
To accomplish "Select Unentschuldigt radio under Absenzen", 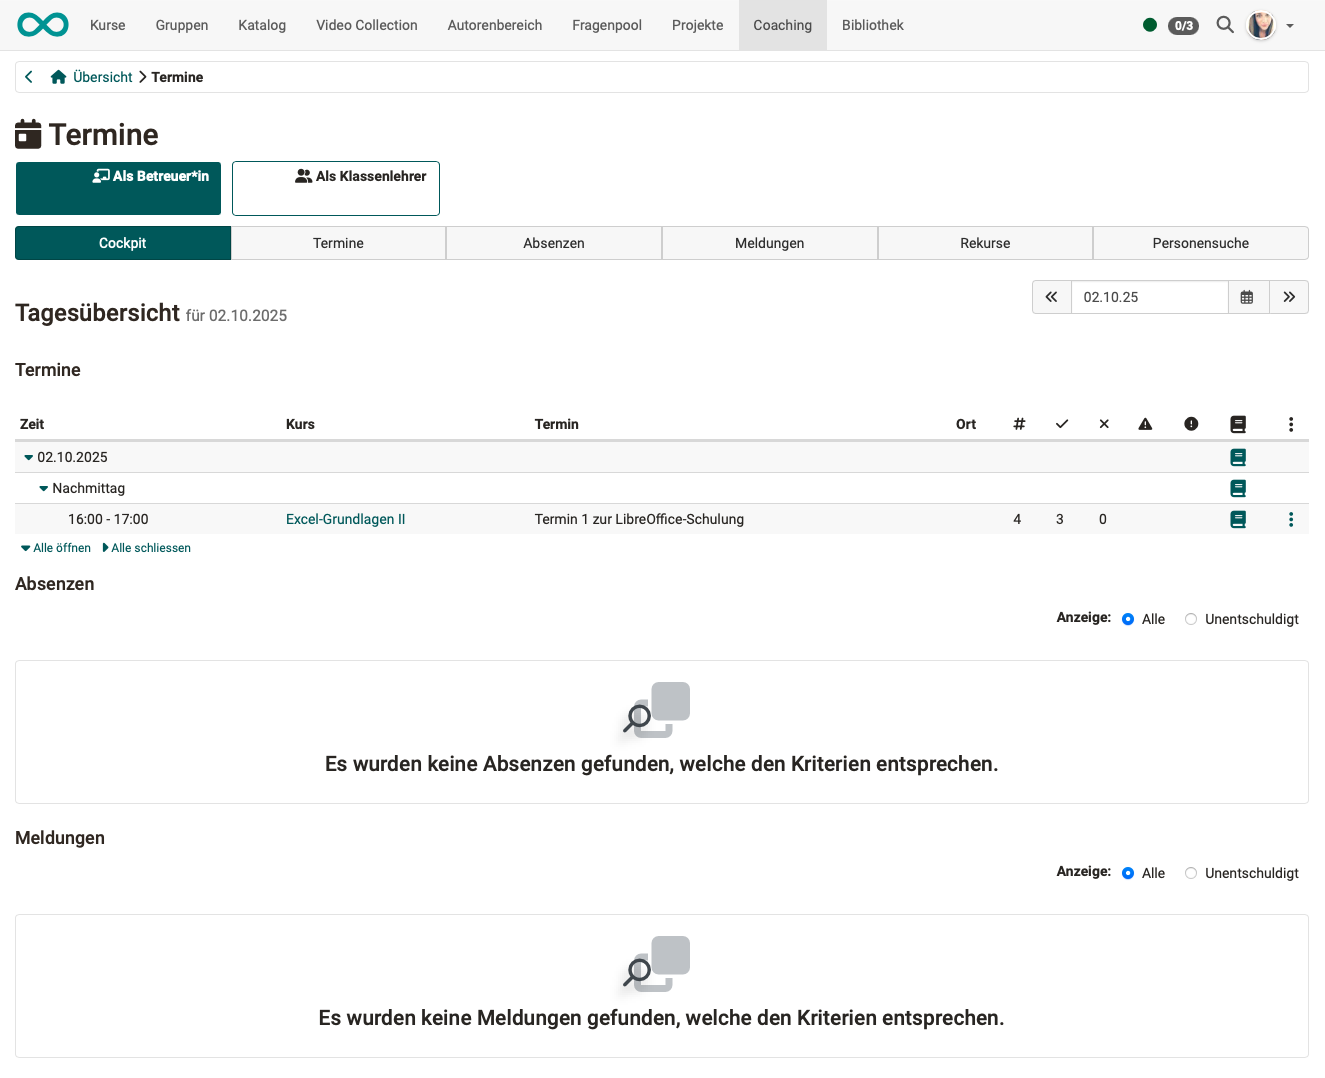I will 1191,619.
